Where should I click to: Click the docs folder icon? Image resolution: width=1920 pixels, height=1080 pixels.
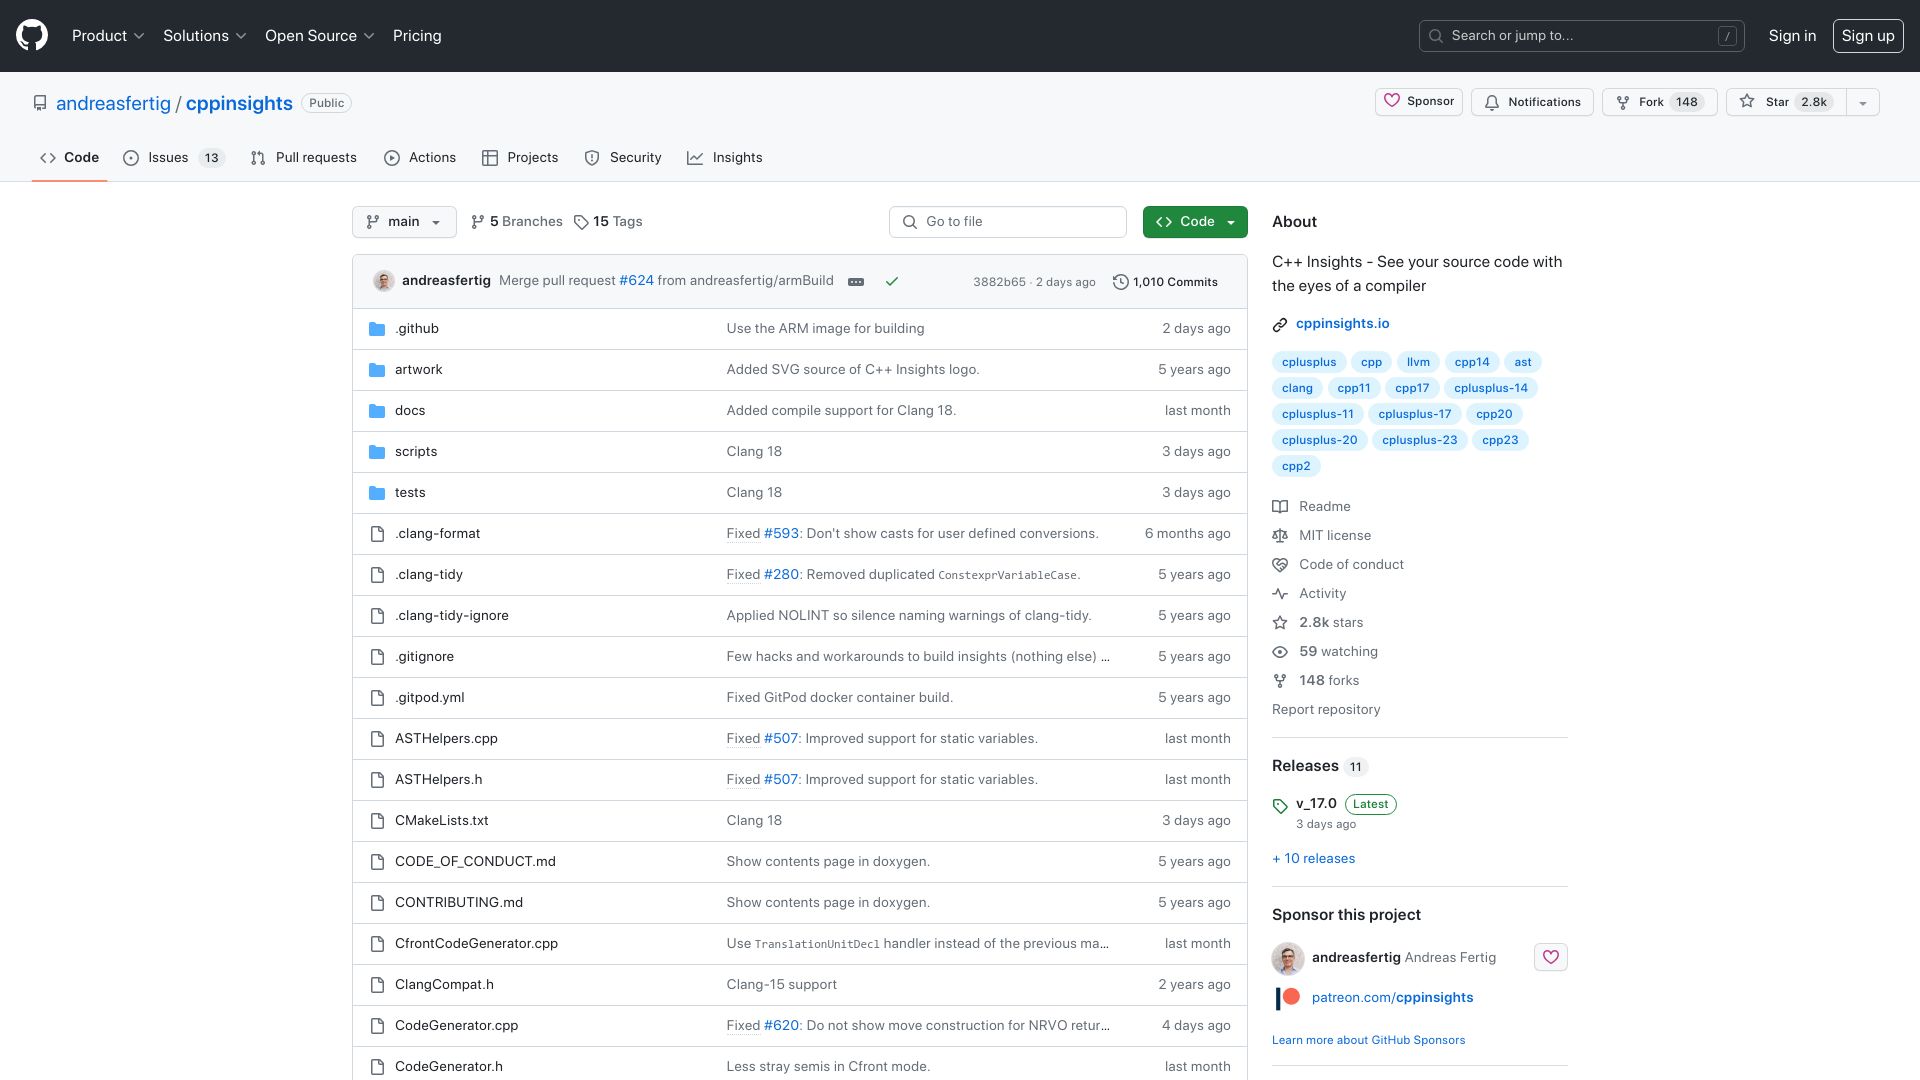[377, 411]
